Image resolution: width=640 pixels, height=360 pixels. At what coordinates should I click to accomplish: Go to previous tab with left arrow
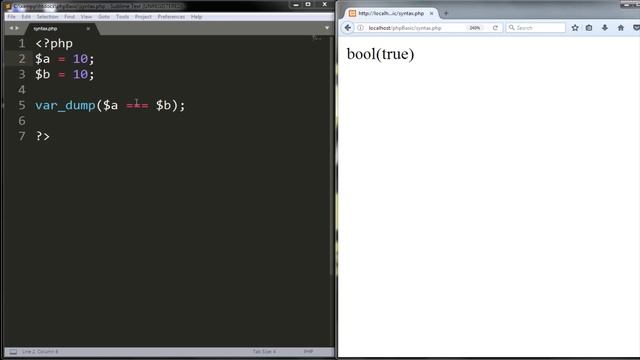(11, 28)
